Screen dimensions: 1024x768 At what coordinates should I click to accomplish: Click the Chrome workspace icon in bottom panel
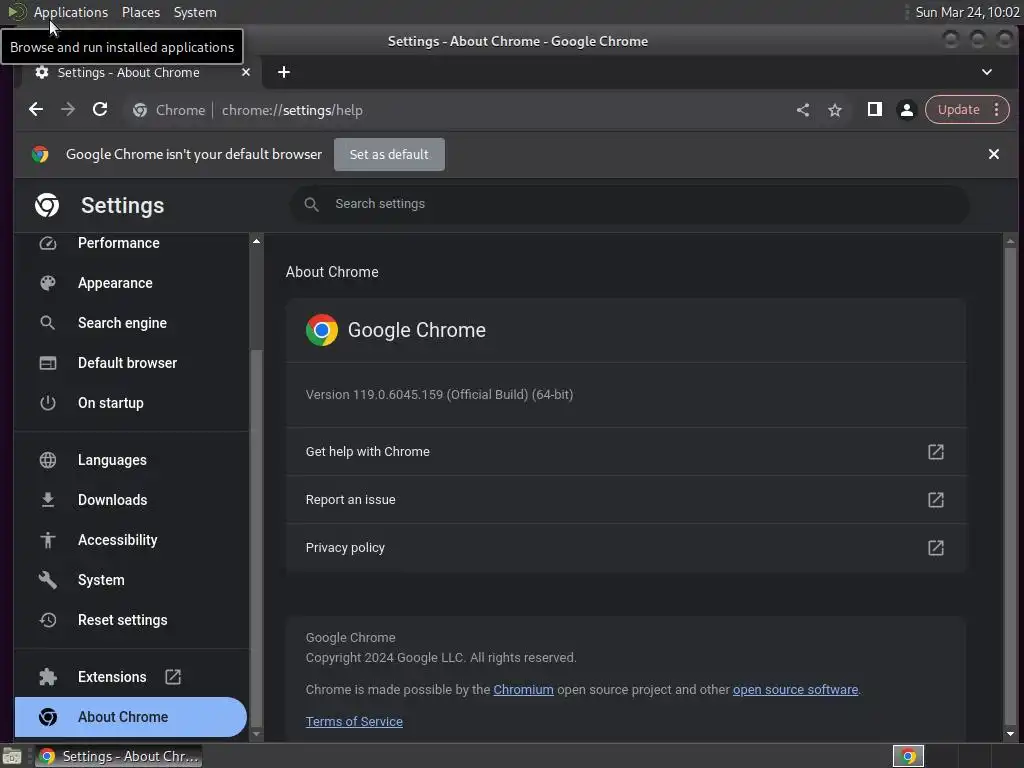908,756
